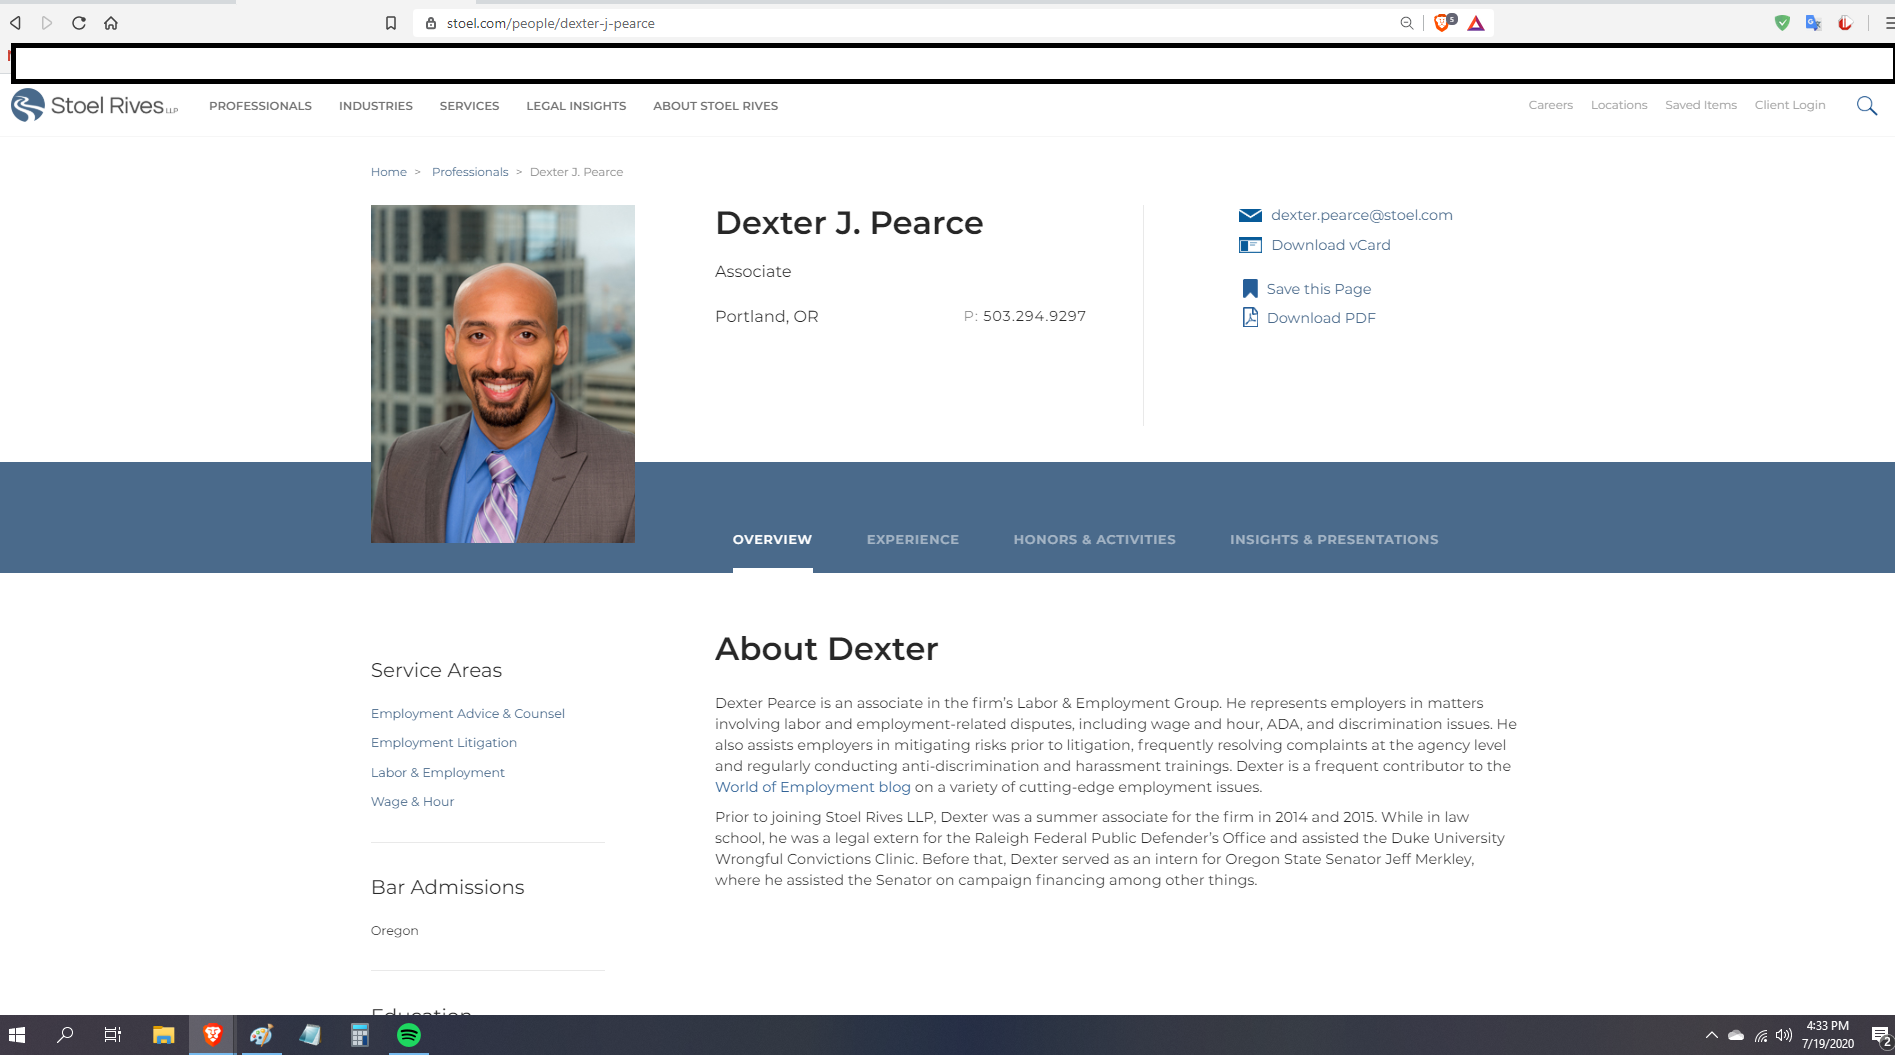Open Labor & Employment service link
1895x1055 pixels.
(437, 773)
